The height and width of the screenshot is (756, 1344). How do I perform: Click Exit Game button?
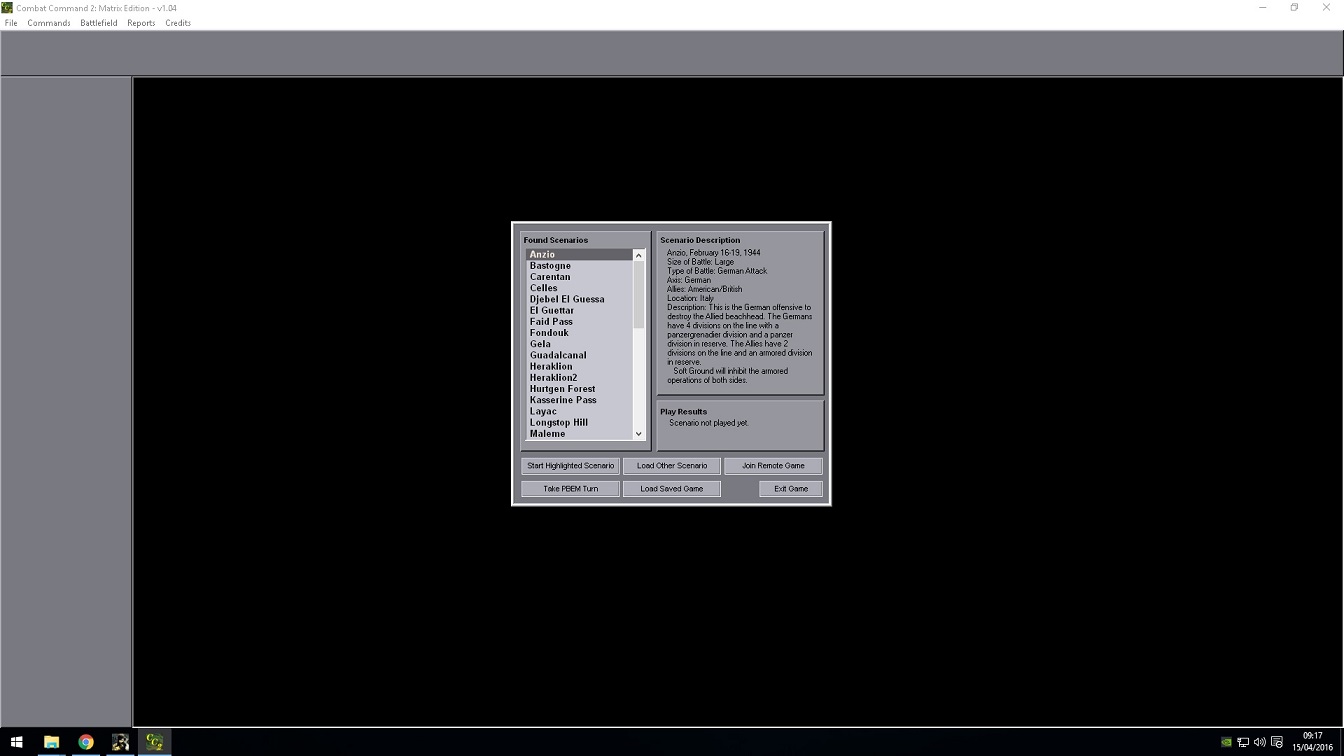tap(791, 489)
